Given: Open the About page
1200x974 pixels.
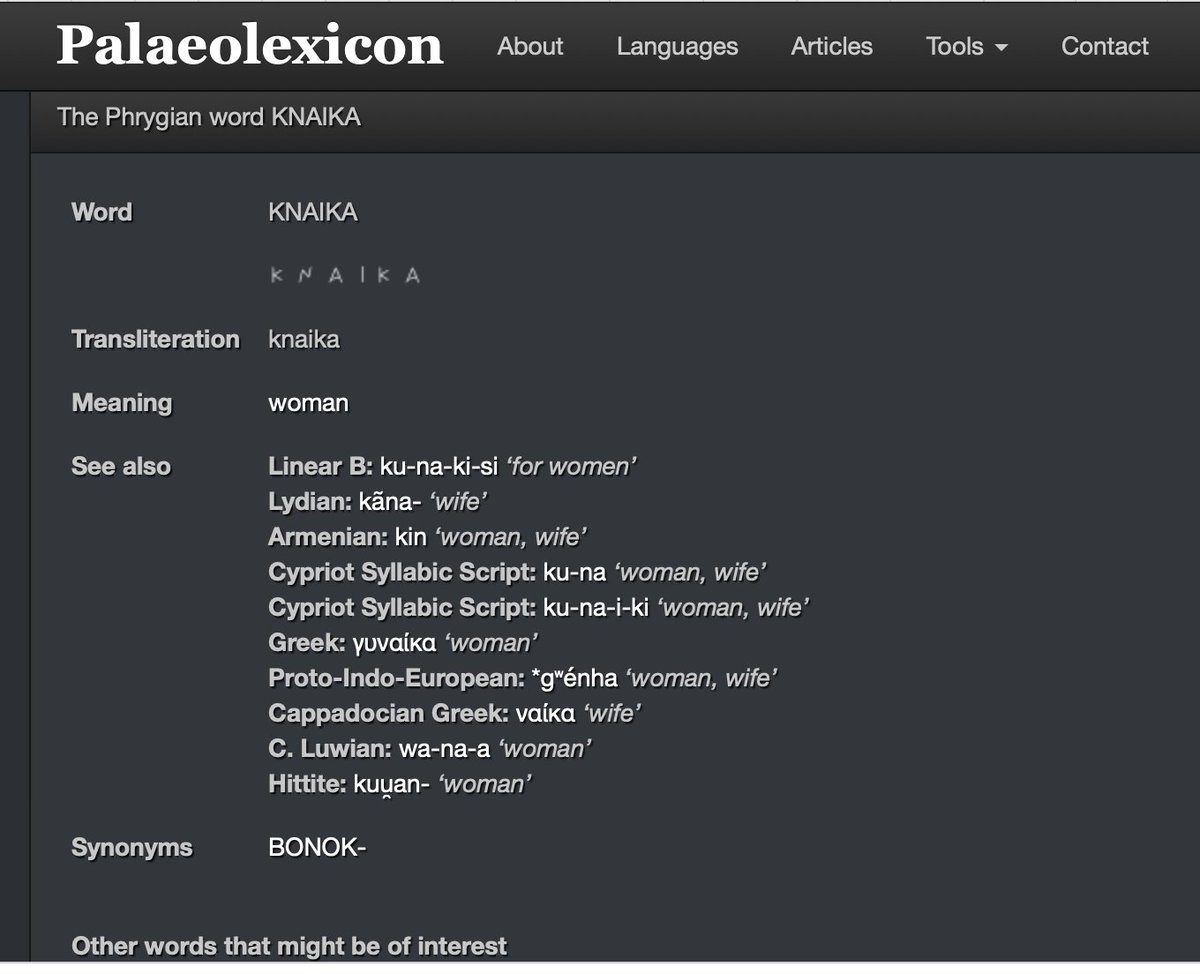Looking at the screenshot, I should (x=530, y=46).
